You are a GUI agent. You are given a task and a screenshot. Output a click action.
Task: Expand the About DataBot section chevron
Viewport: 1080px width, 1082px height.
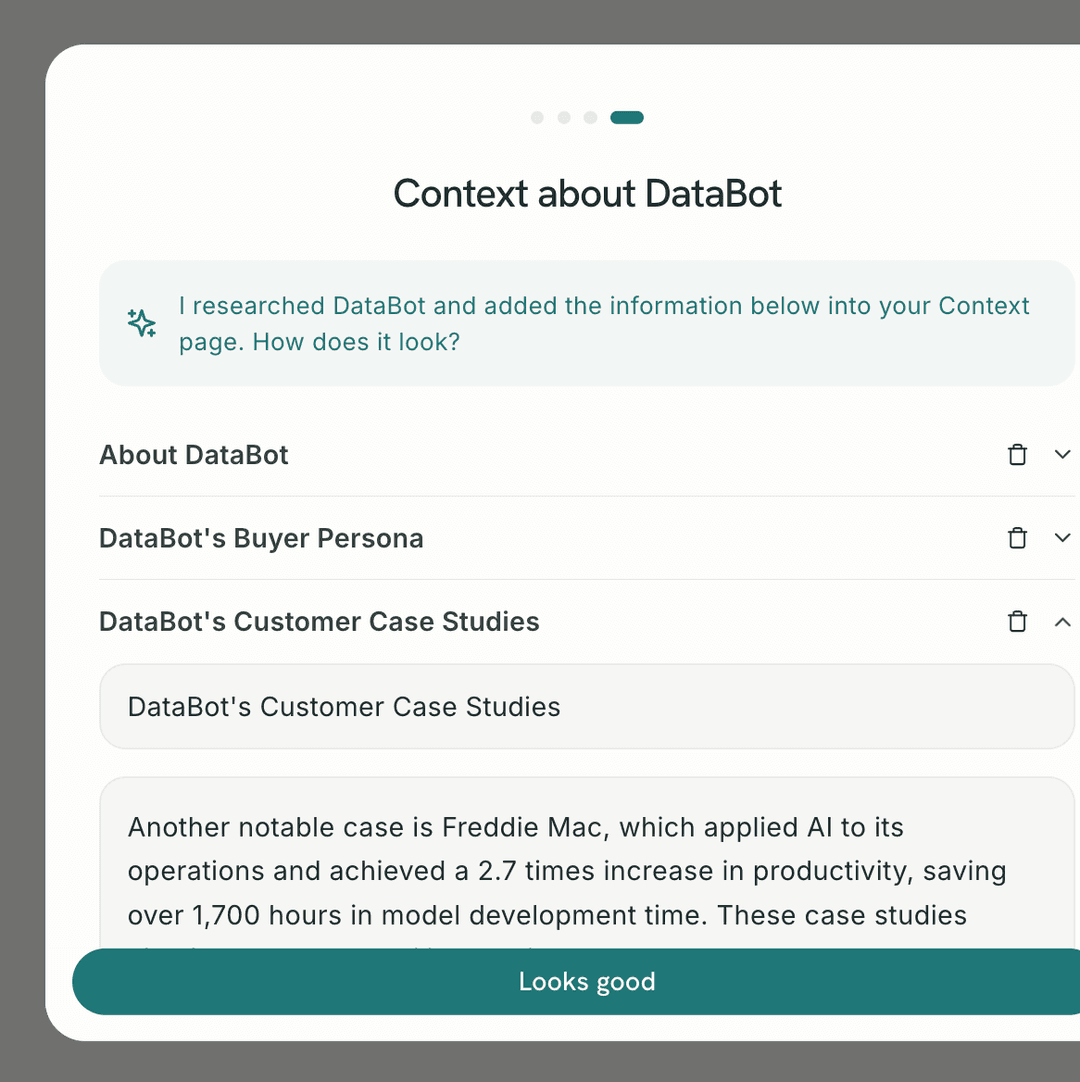[1062, 455]
